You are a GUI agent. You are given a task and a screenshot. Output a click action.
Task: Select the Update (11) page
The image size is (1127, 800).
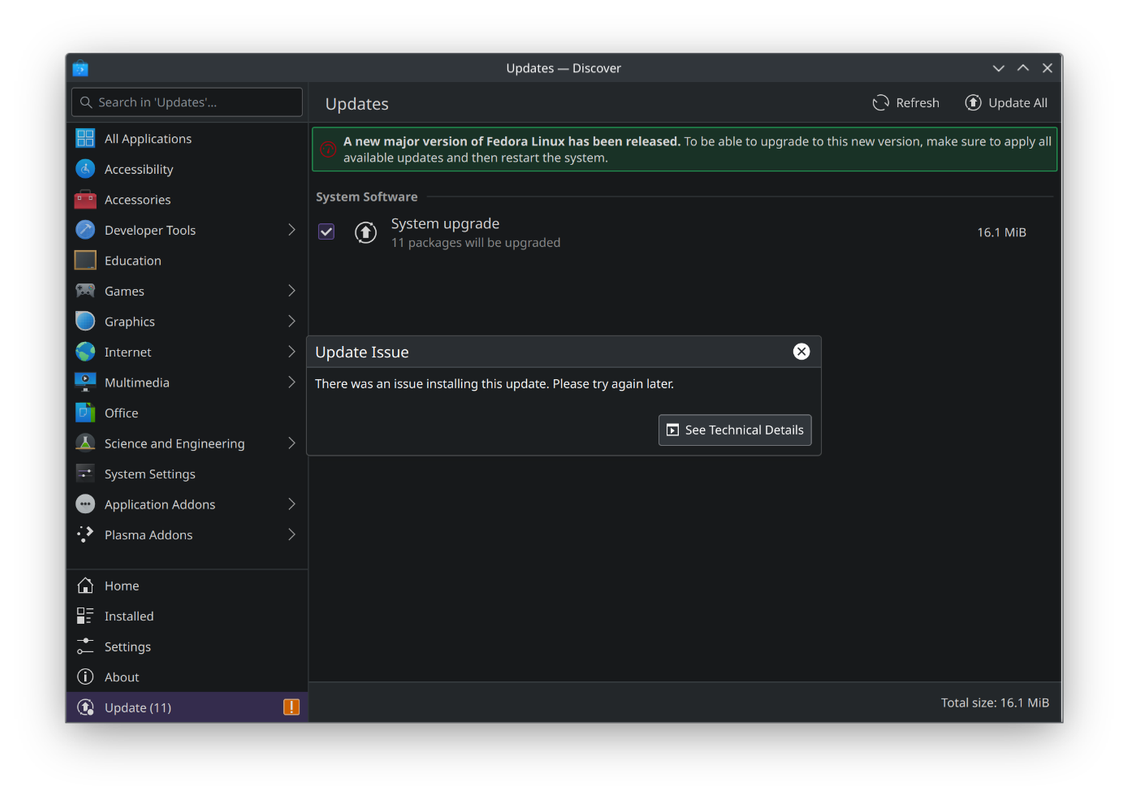pos(187,707)
